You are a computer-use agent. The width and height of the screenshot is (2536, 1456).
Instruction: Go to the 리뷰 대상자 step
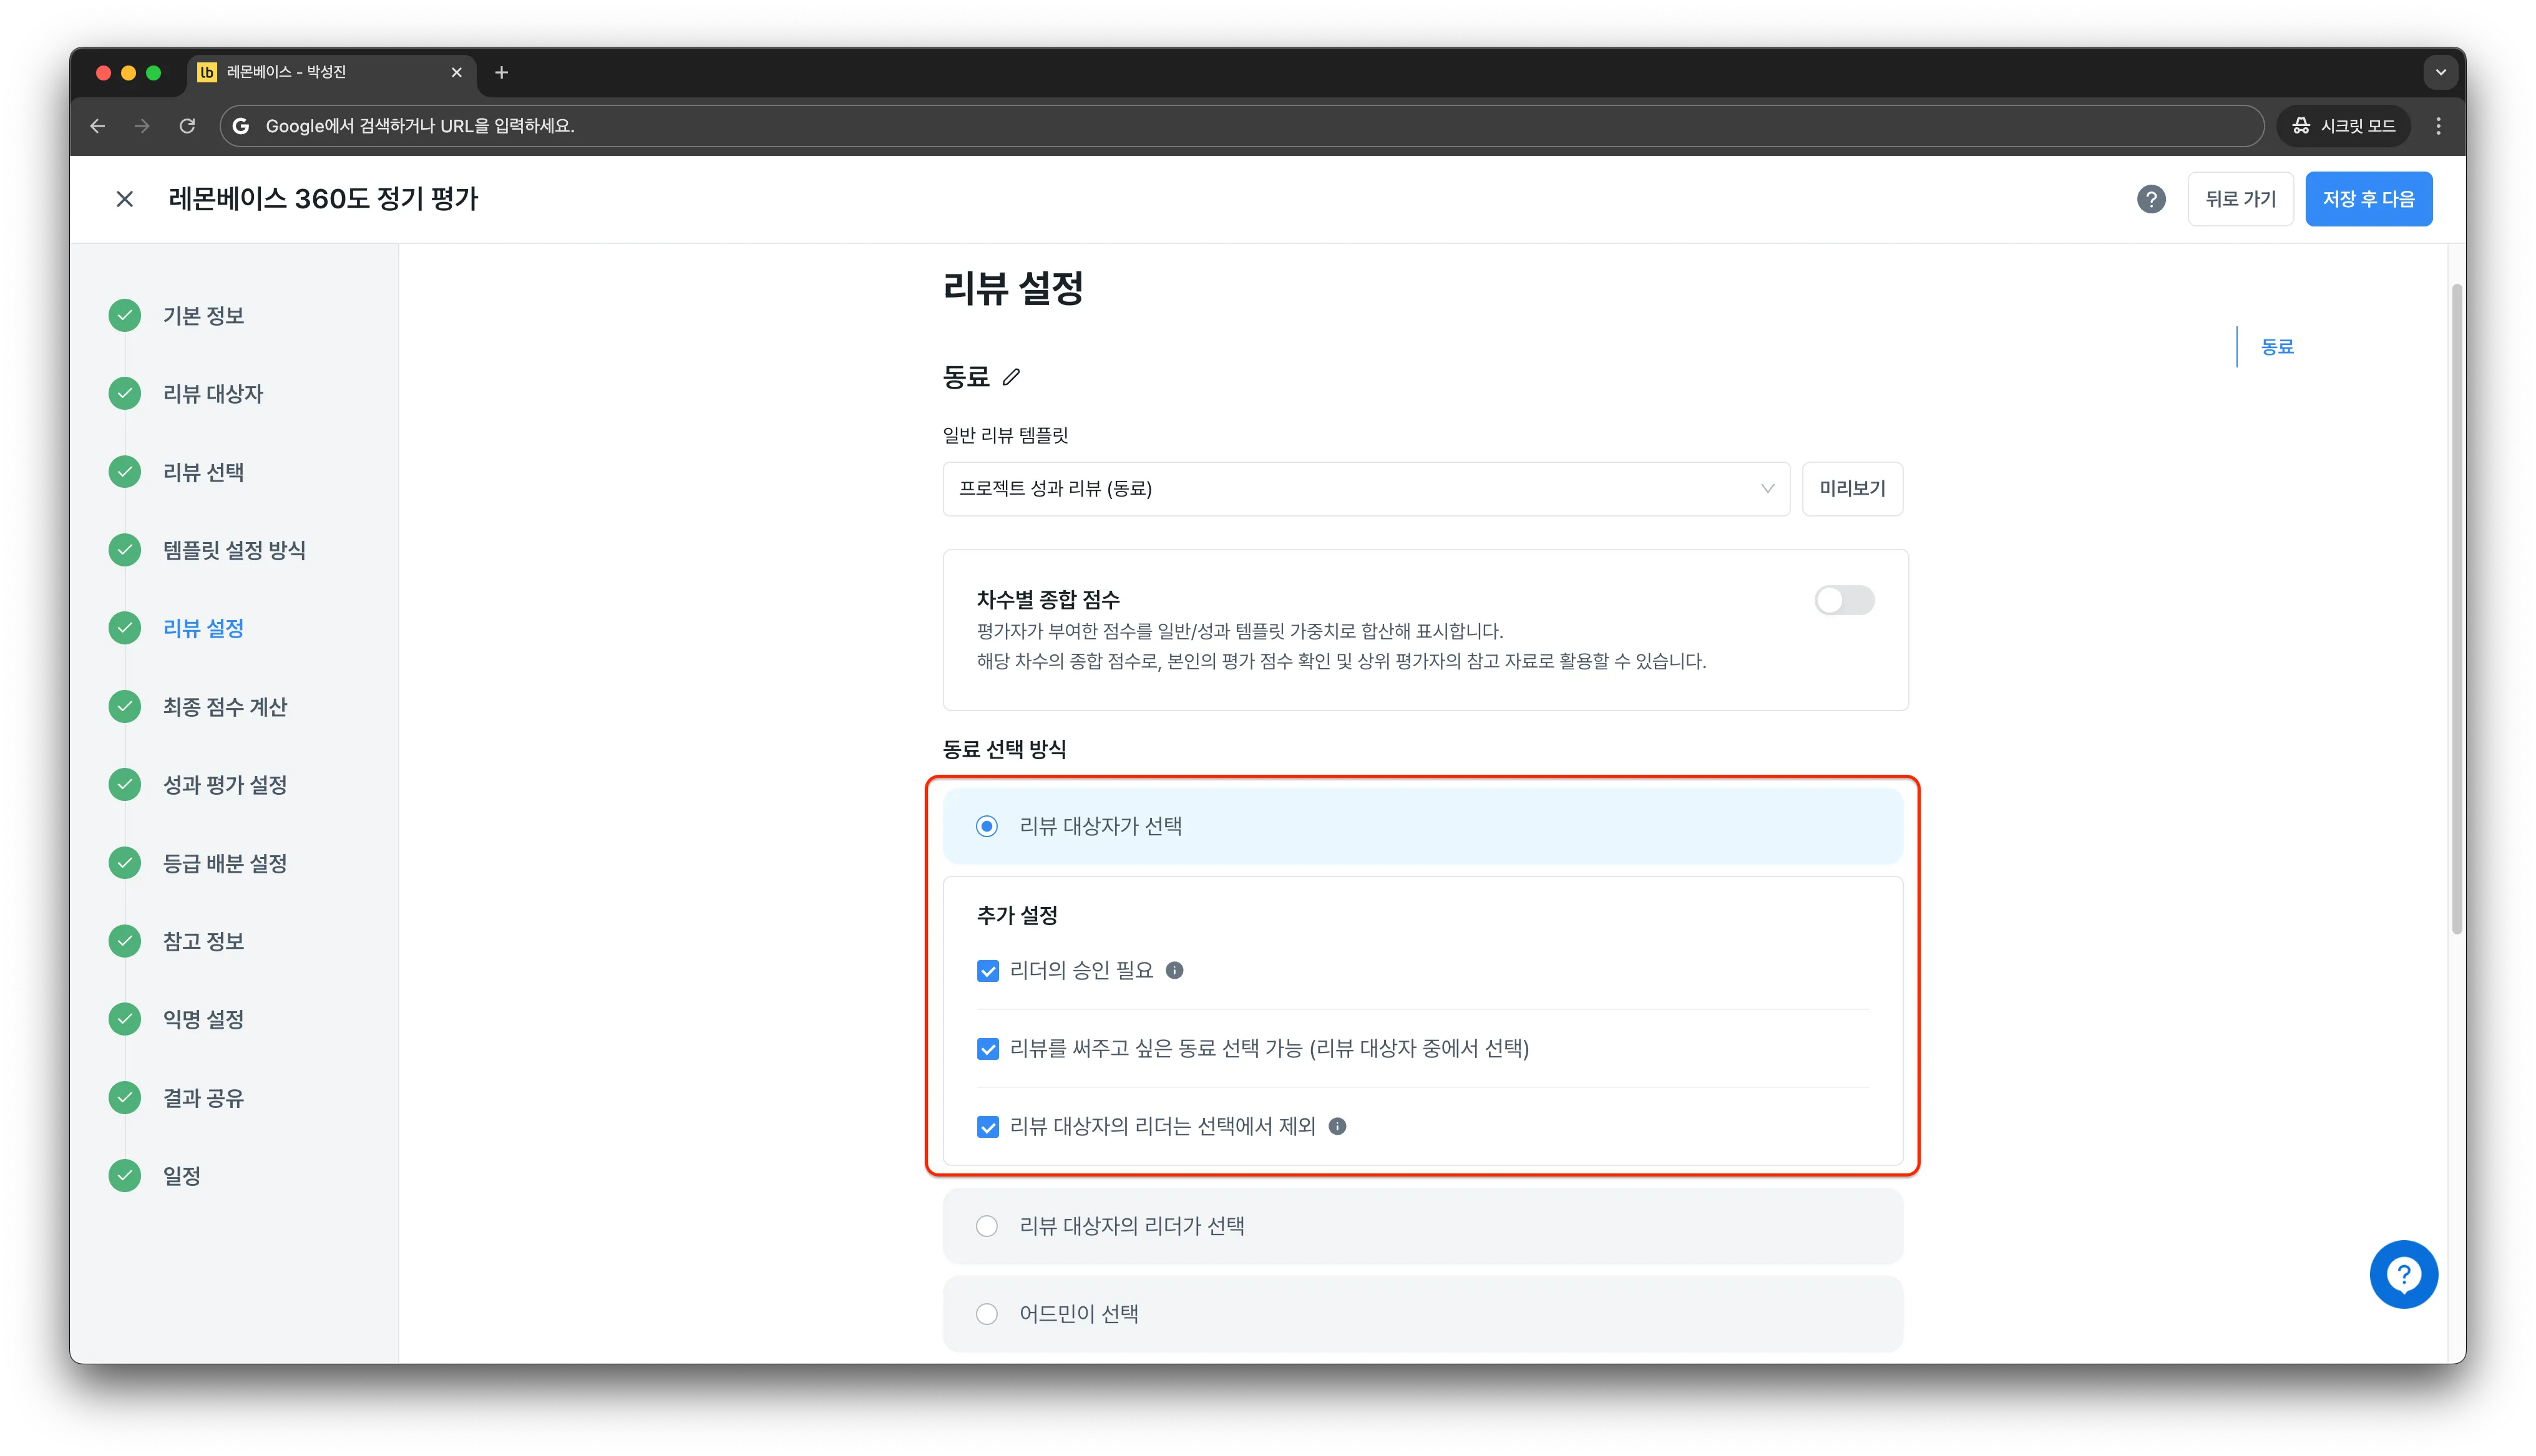pos(213,393)
